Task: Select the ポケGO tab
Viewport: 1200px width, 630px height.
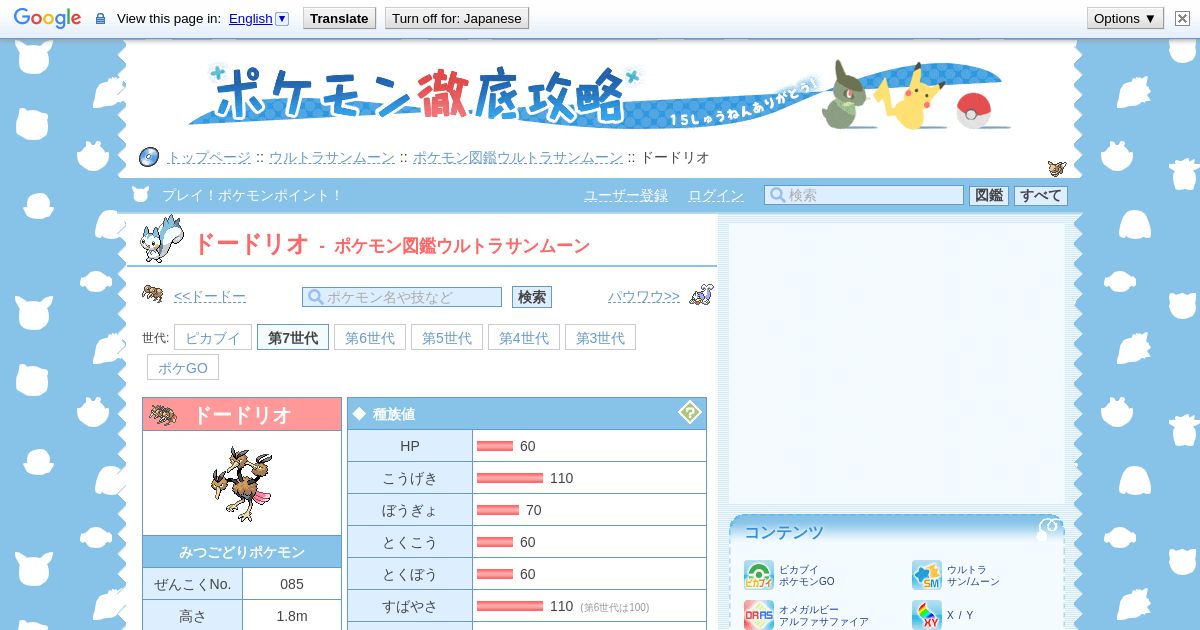Action: pos(183,368)
